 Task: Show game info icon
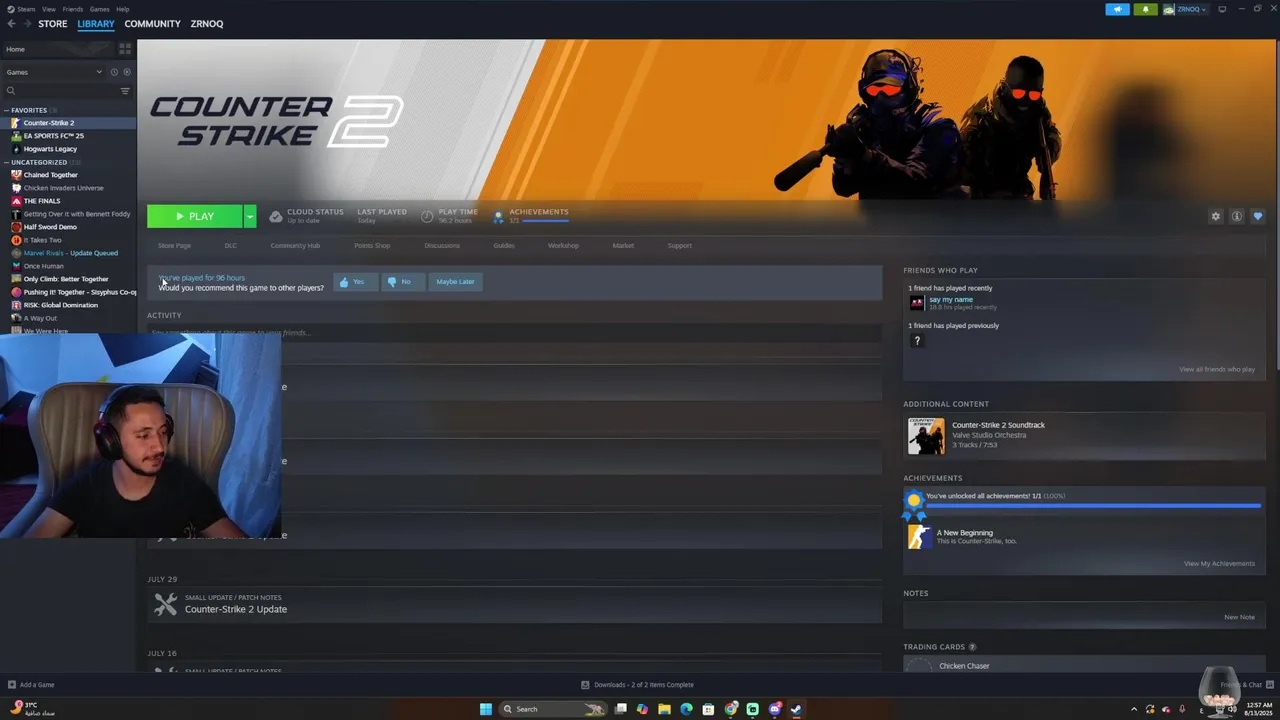click(x=1237, y=216)
